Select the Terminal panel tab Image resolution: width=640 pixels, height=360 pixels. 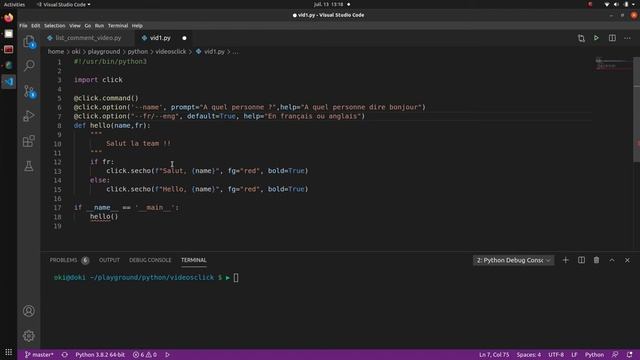pos(193,260)
